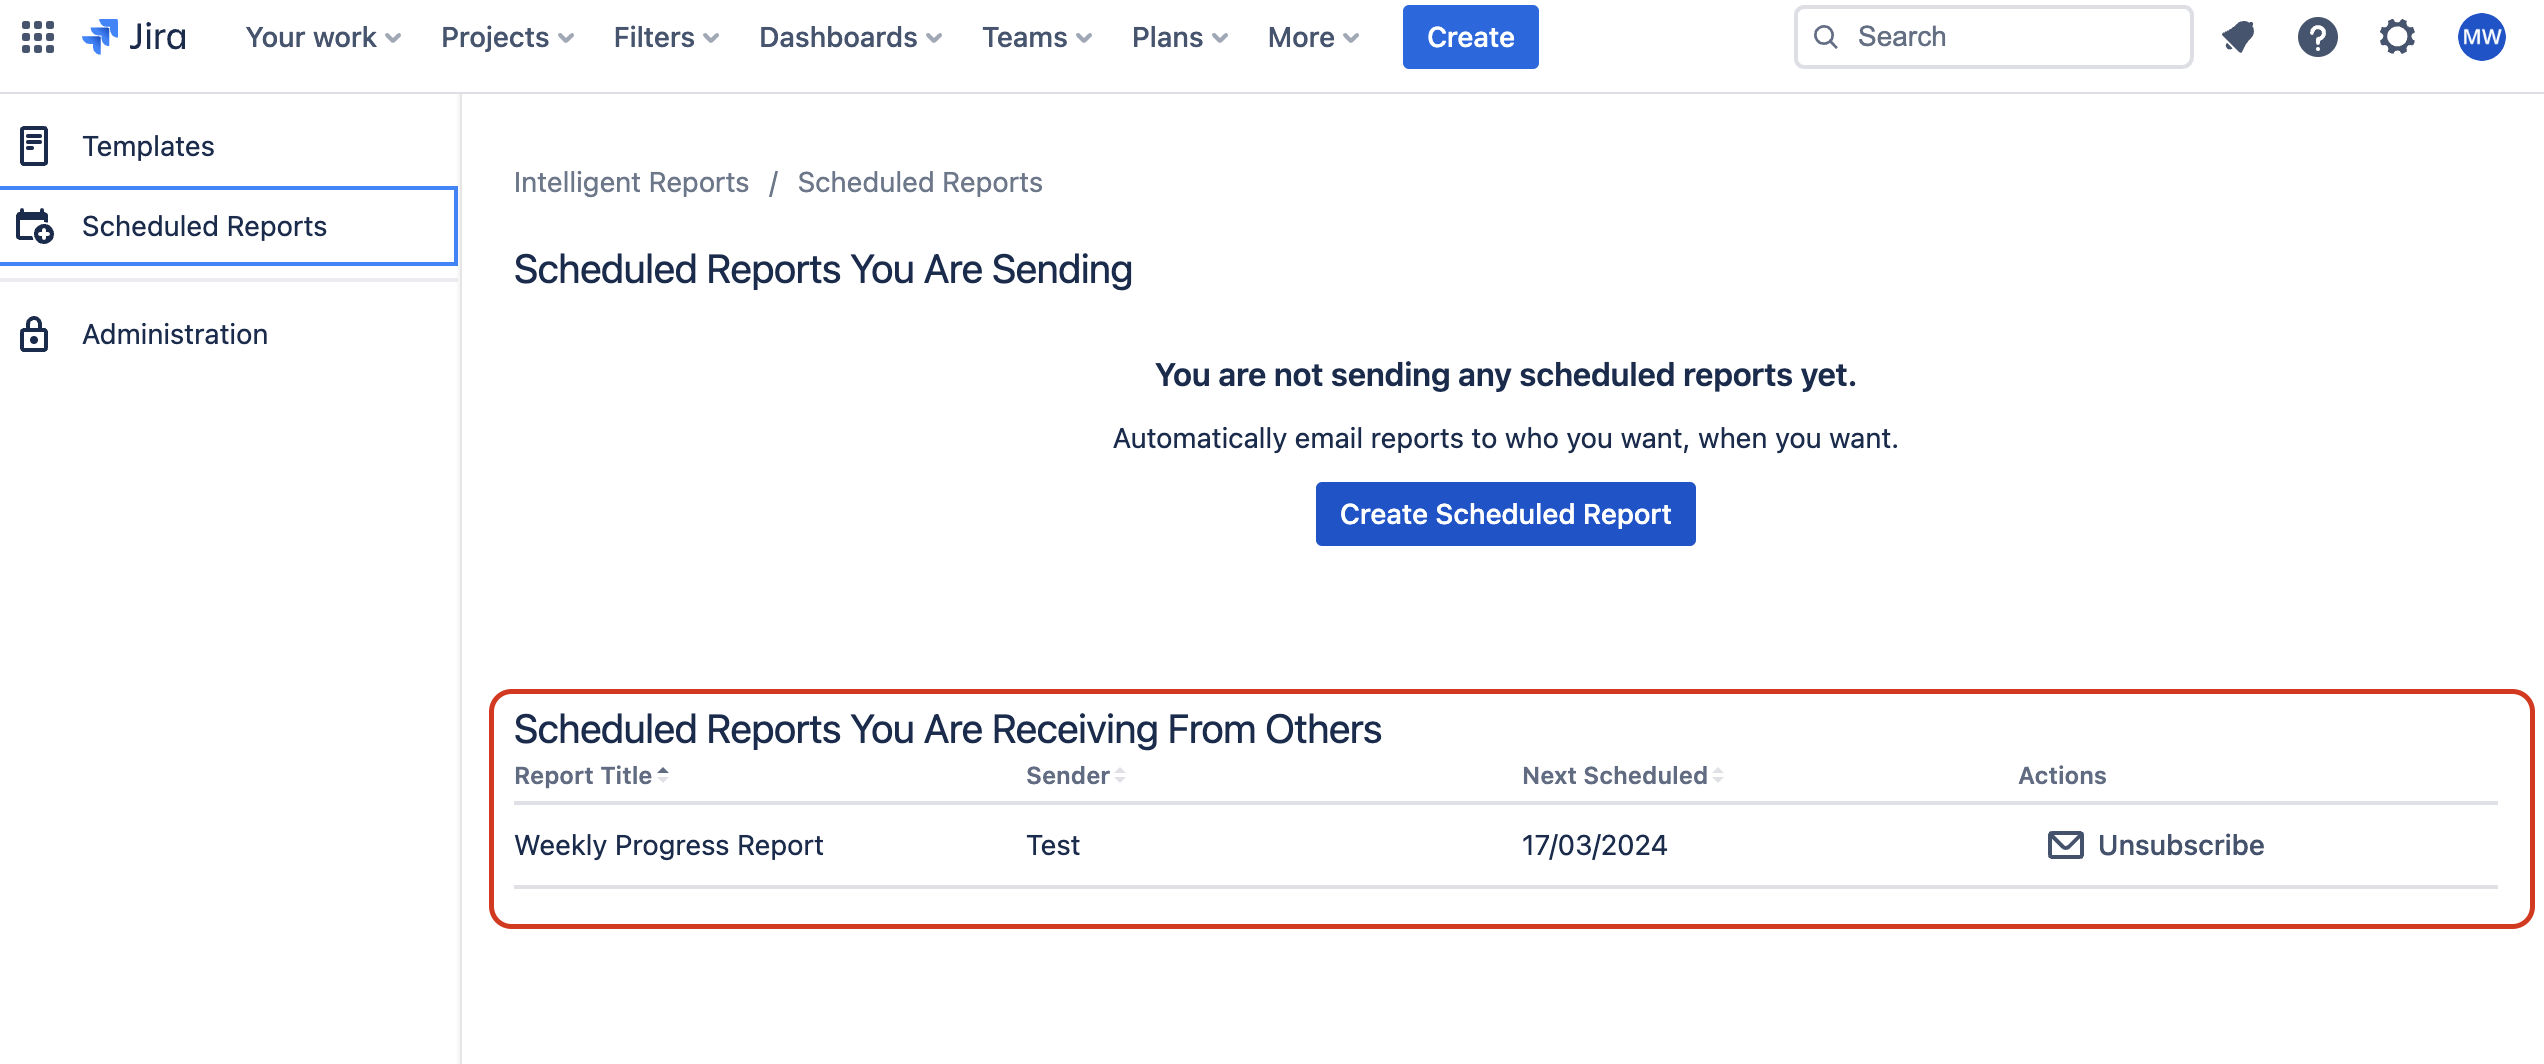Viewport: 2544px width, 1064px height.
Task: Toggle sorting on the Sender column
Action: (x=1120, y=774)
